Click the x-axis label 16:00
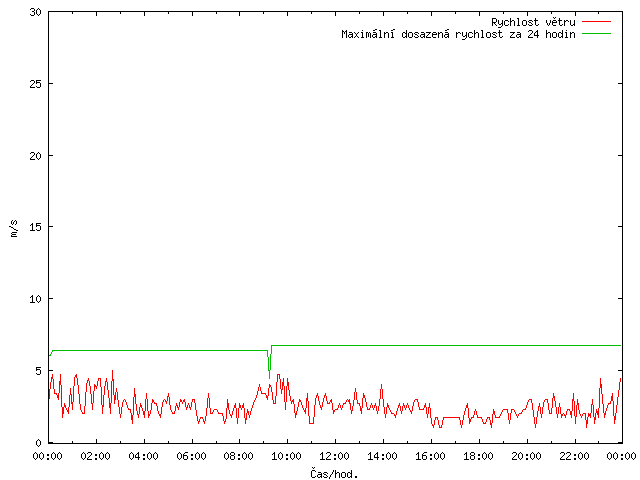The image size is (640, 480). [x=430, y=456]
